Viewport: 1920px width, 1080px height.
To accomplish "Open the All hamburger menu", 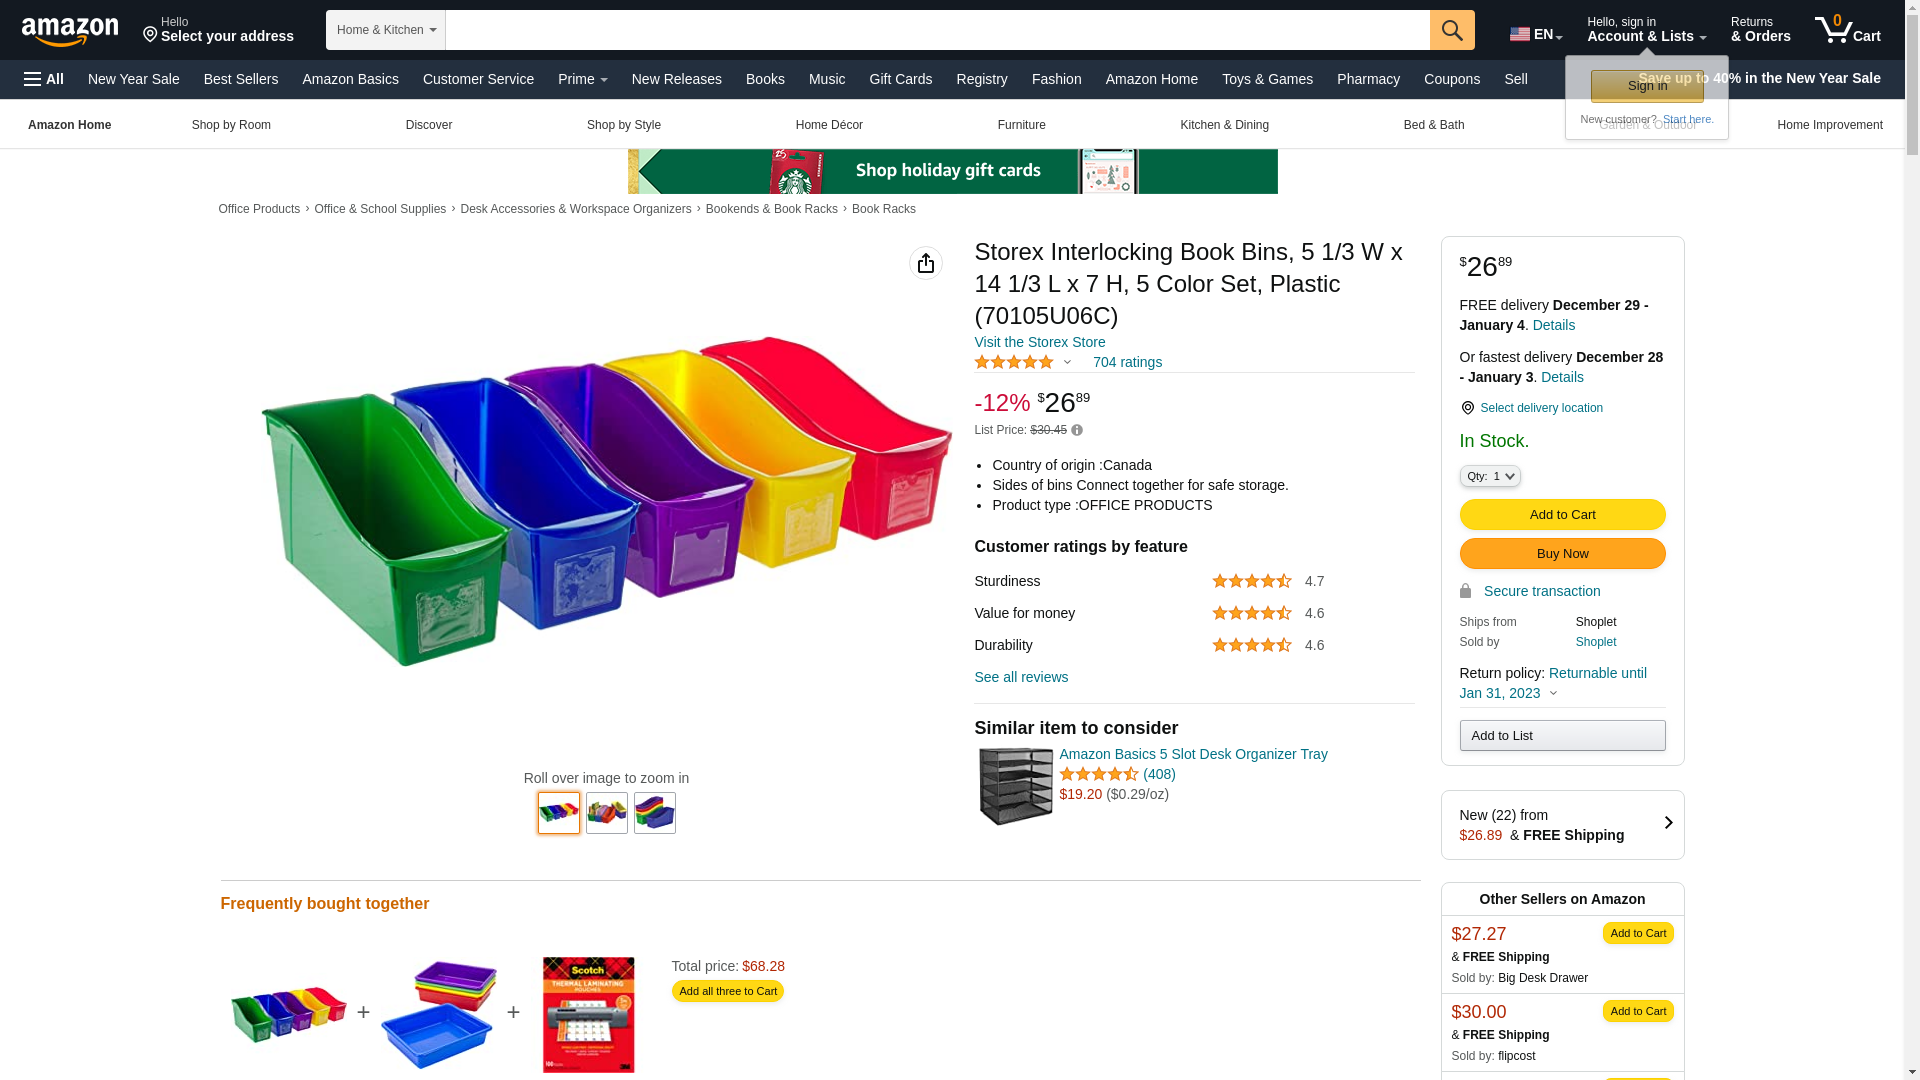I will point(44,79).
